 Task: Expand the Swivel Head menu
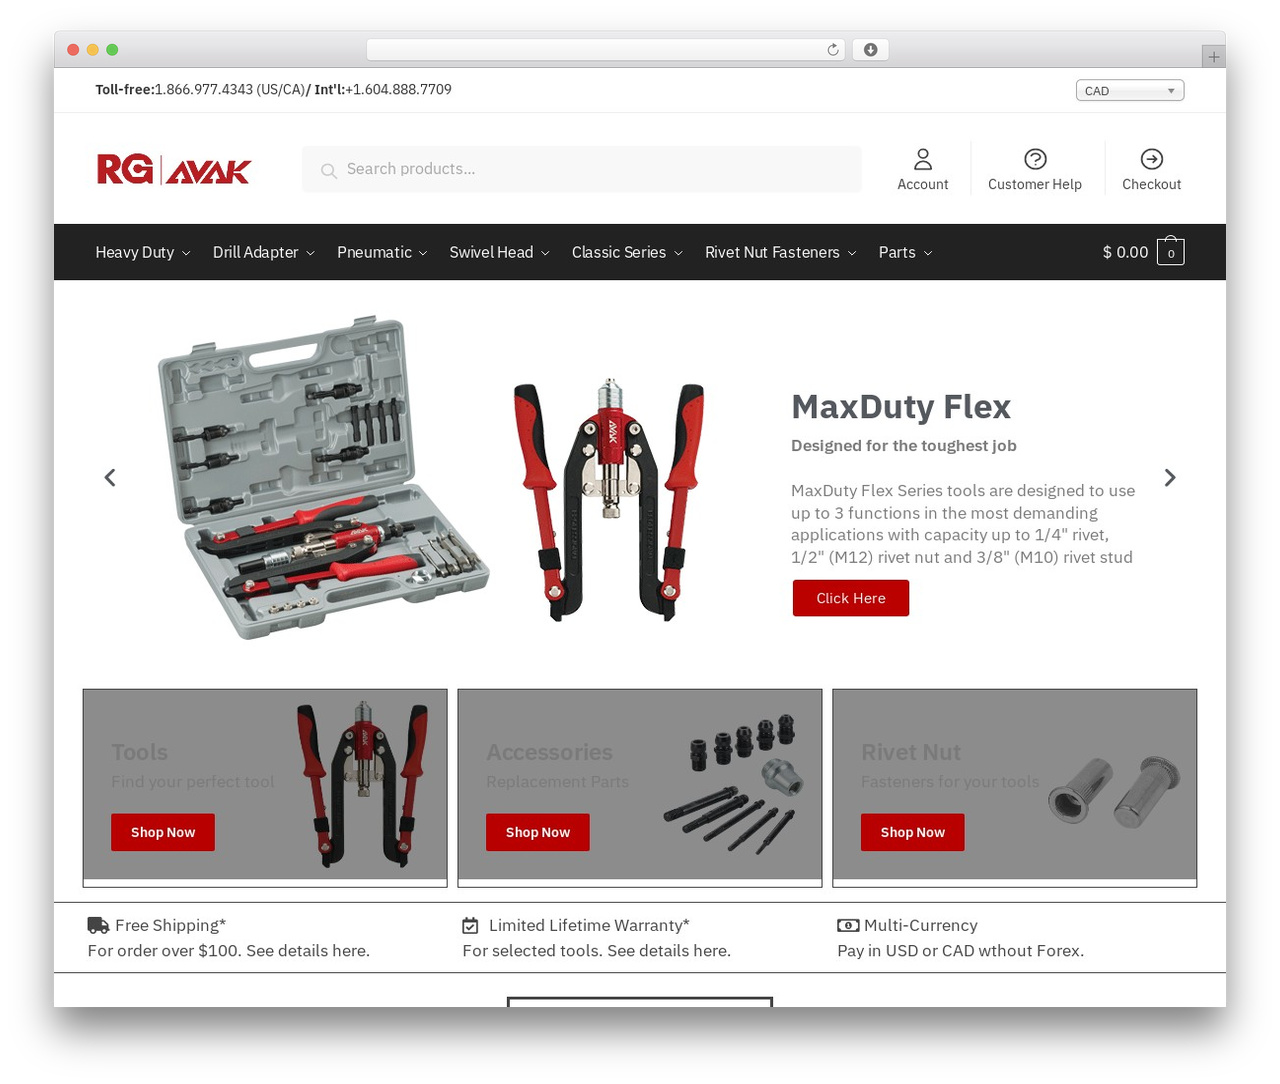(x=499, y=252)
